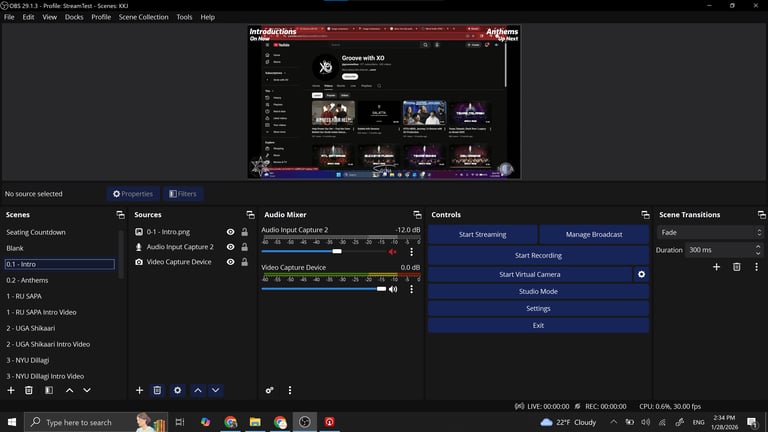This screenshot has width=768, height=432.
Task: Open File Explorer from the taskbar
Action: point(255,422)
